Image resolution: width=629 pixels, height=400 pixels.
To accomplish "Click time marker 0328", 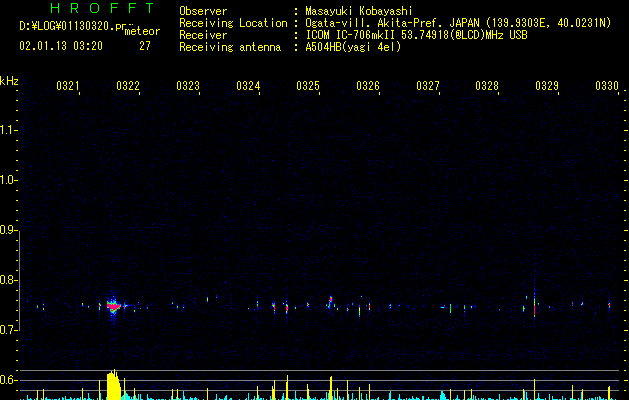I will [487, 85].
